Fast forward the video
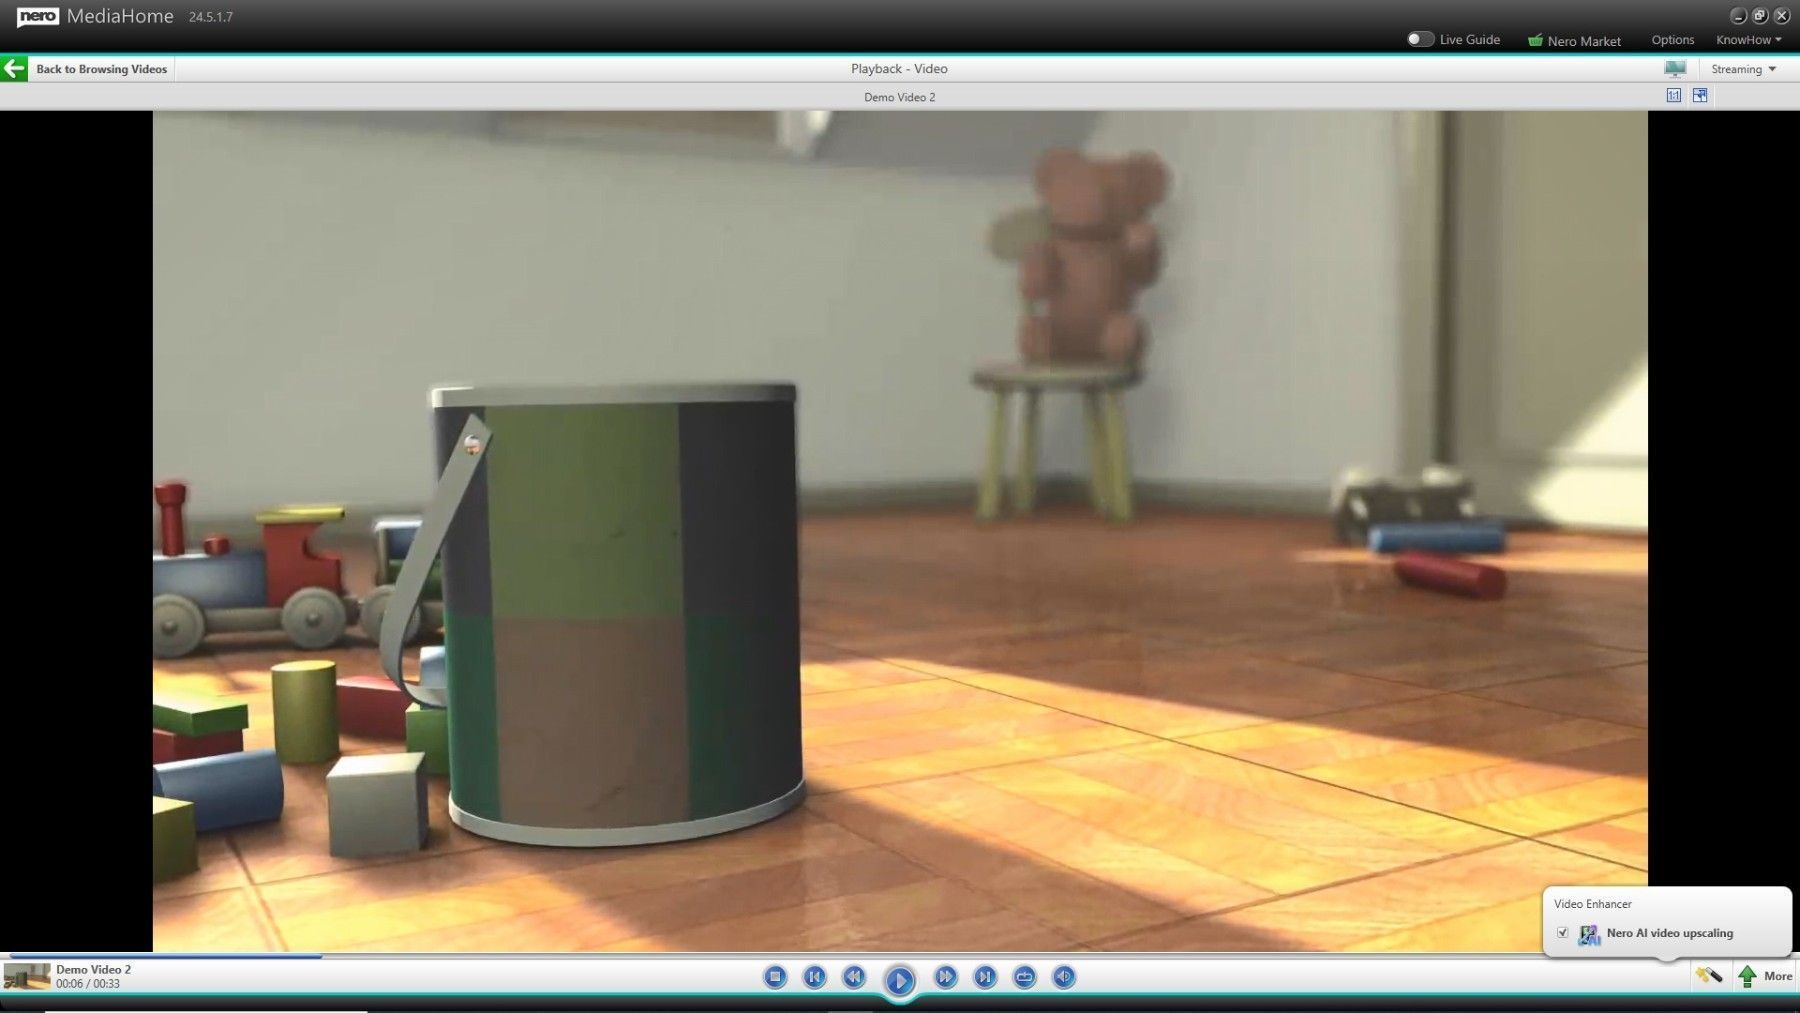Image resolution: width=1800 pixels, height=1013 pixels. pyautogui.click(x=945, y=977)
